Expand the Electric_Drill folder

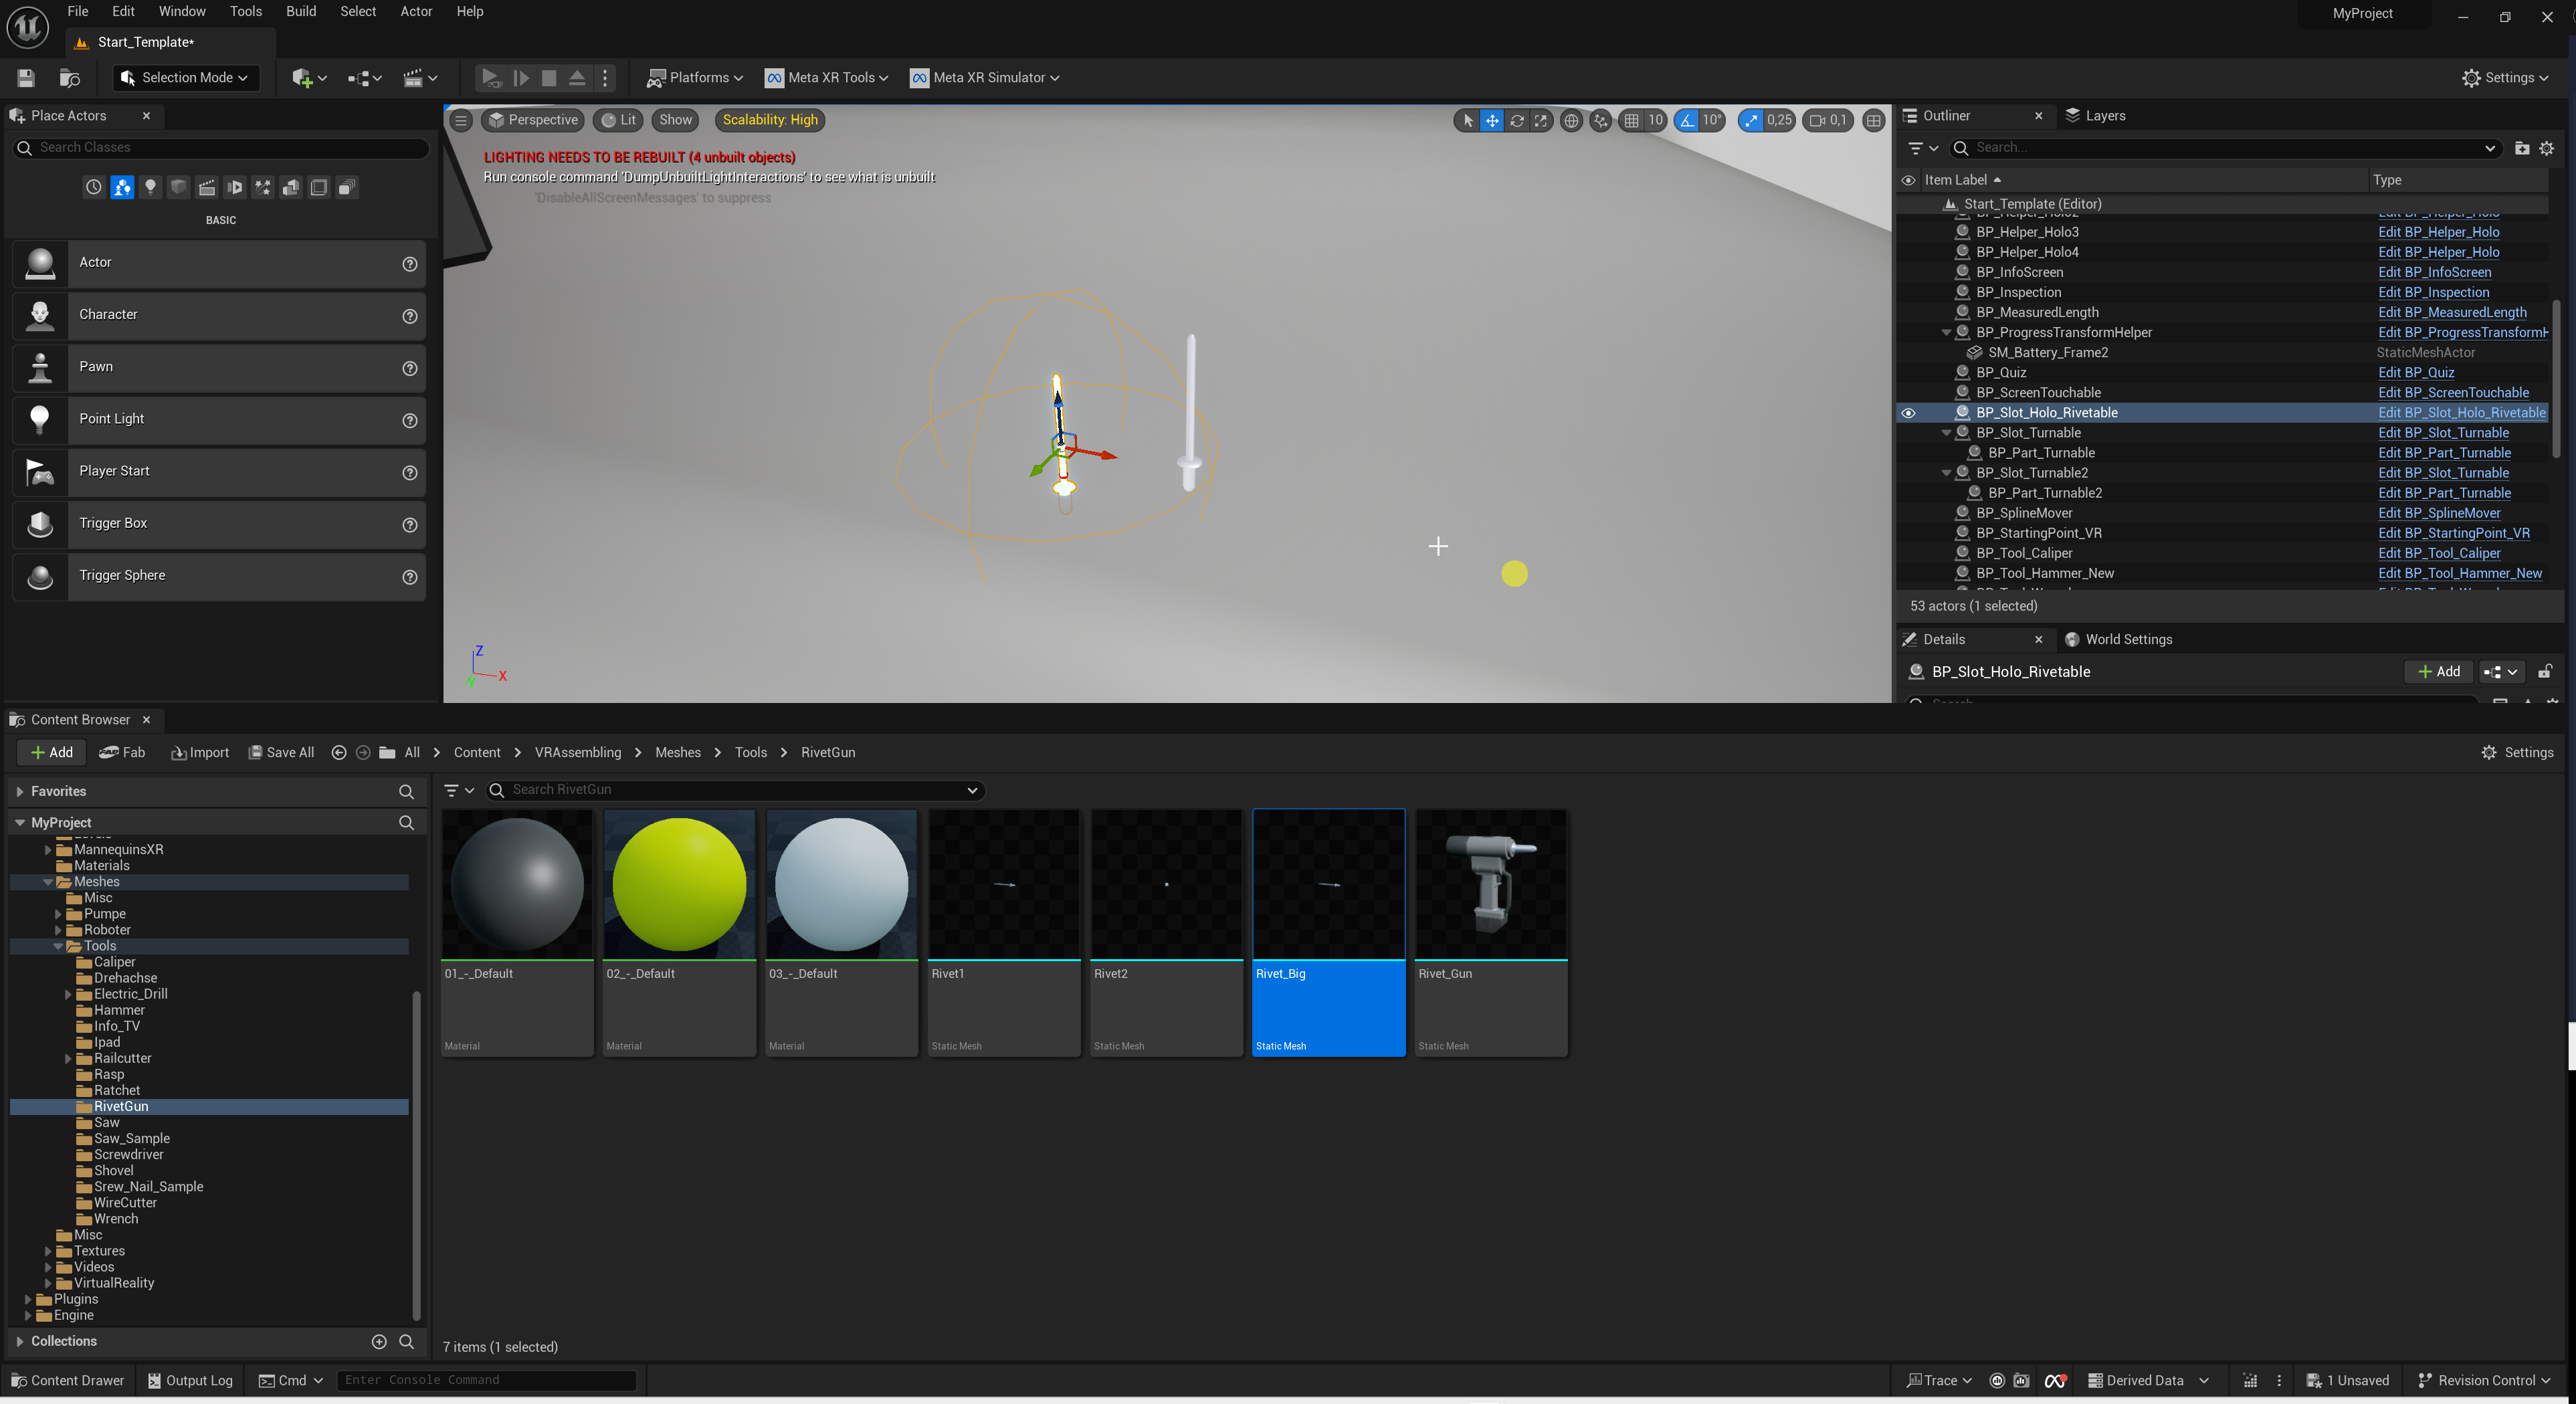tap(68, 994)
